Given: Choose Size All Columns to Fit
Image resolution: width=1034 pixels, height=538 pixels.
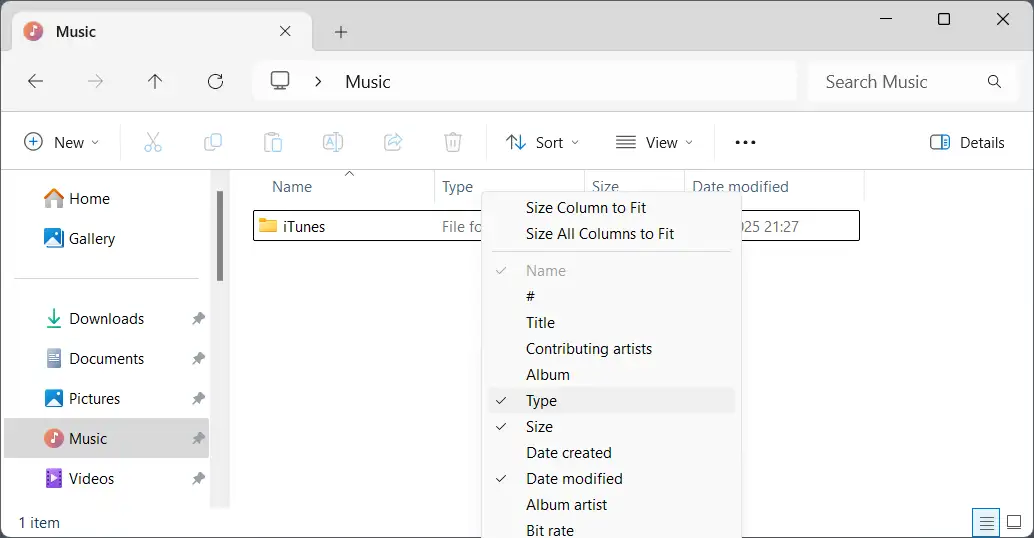Looking at the screenshot, I should [600, 234].
